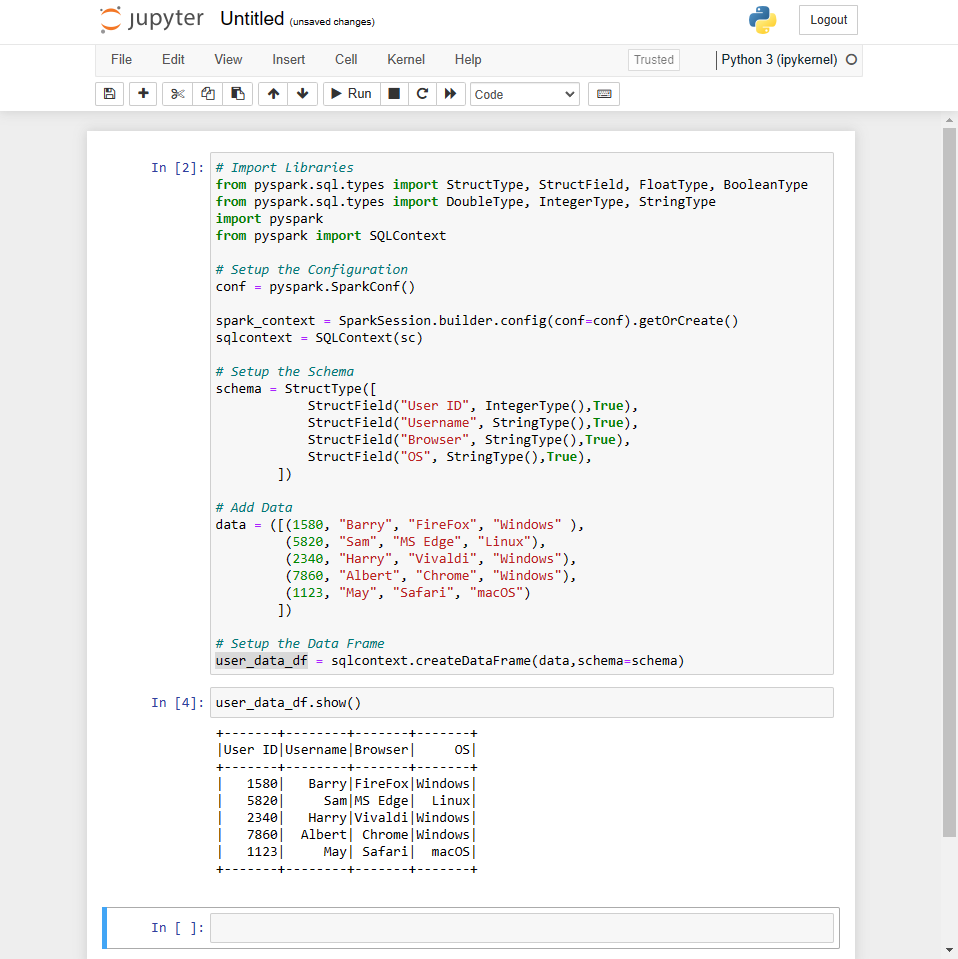958x959 pixels.
Task: Open the File menu
Action: pos(121,59)
